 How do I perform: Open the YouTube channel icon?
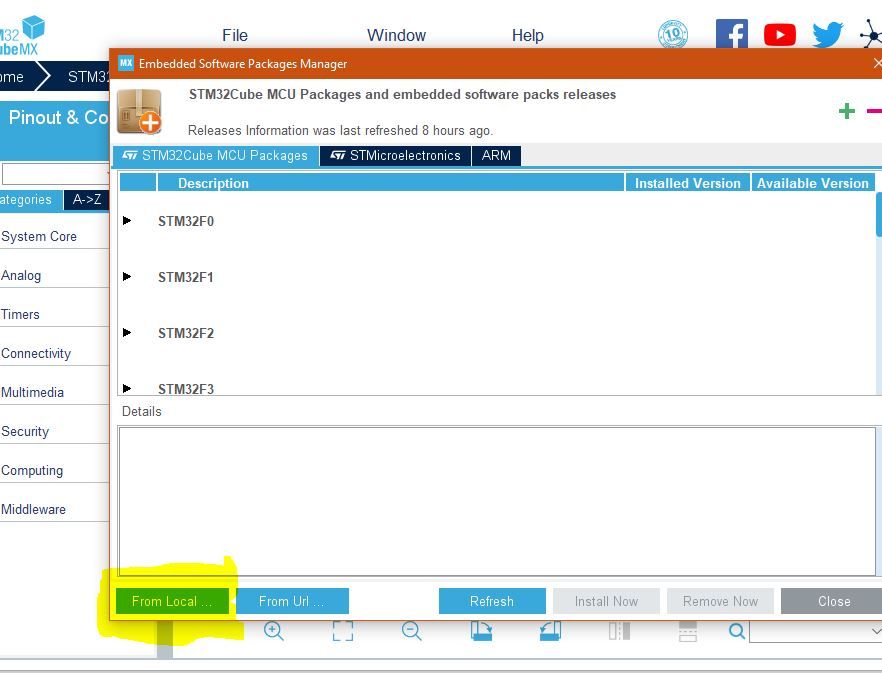(780, 35)
